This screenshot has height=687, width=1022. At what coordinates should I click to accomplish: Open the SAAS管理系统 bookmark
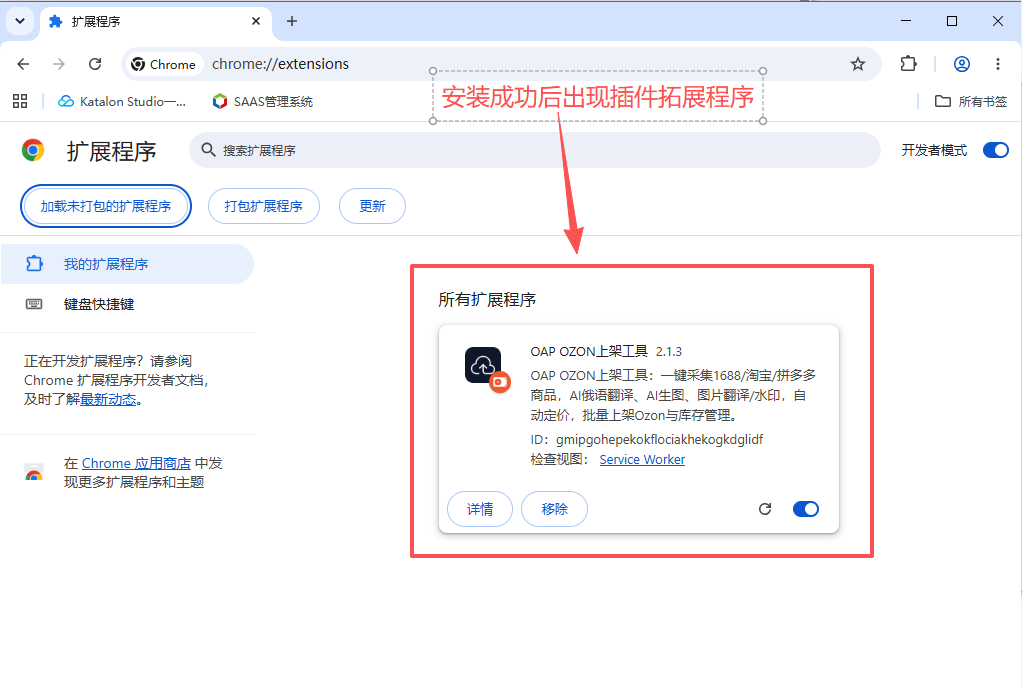coord(263,101)
